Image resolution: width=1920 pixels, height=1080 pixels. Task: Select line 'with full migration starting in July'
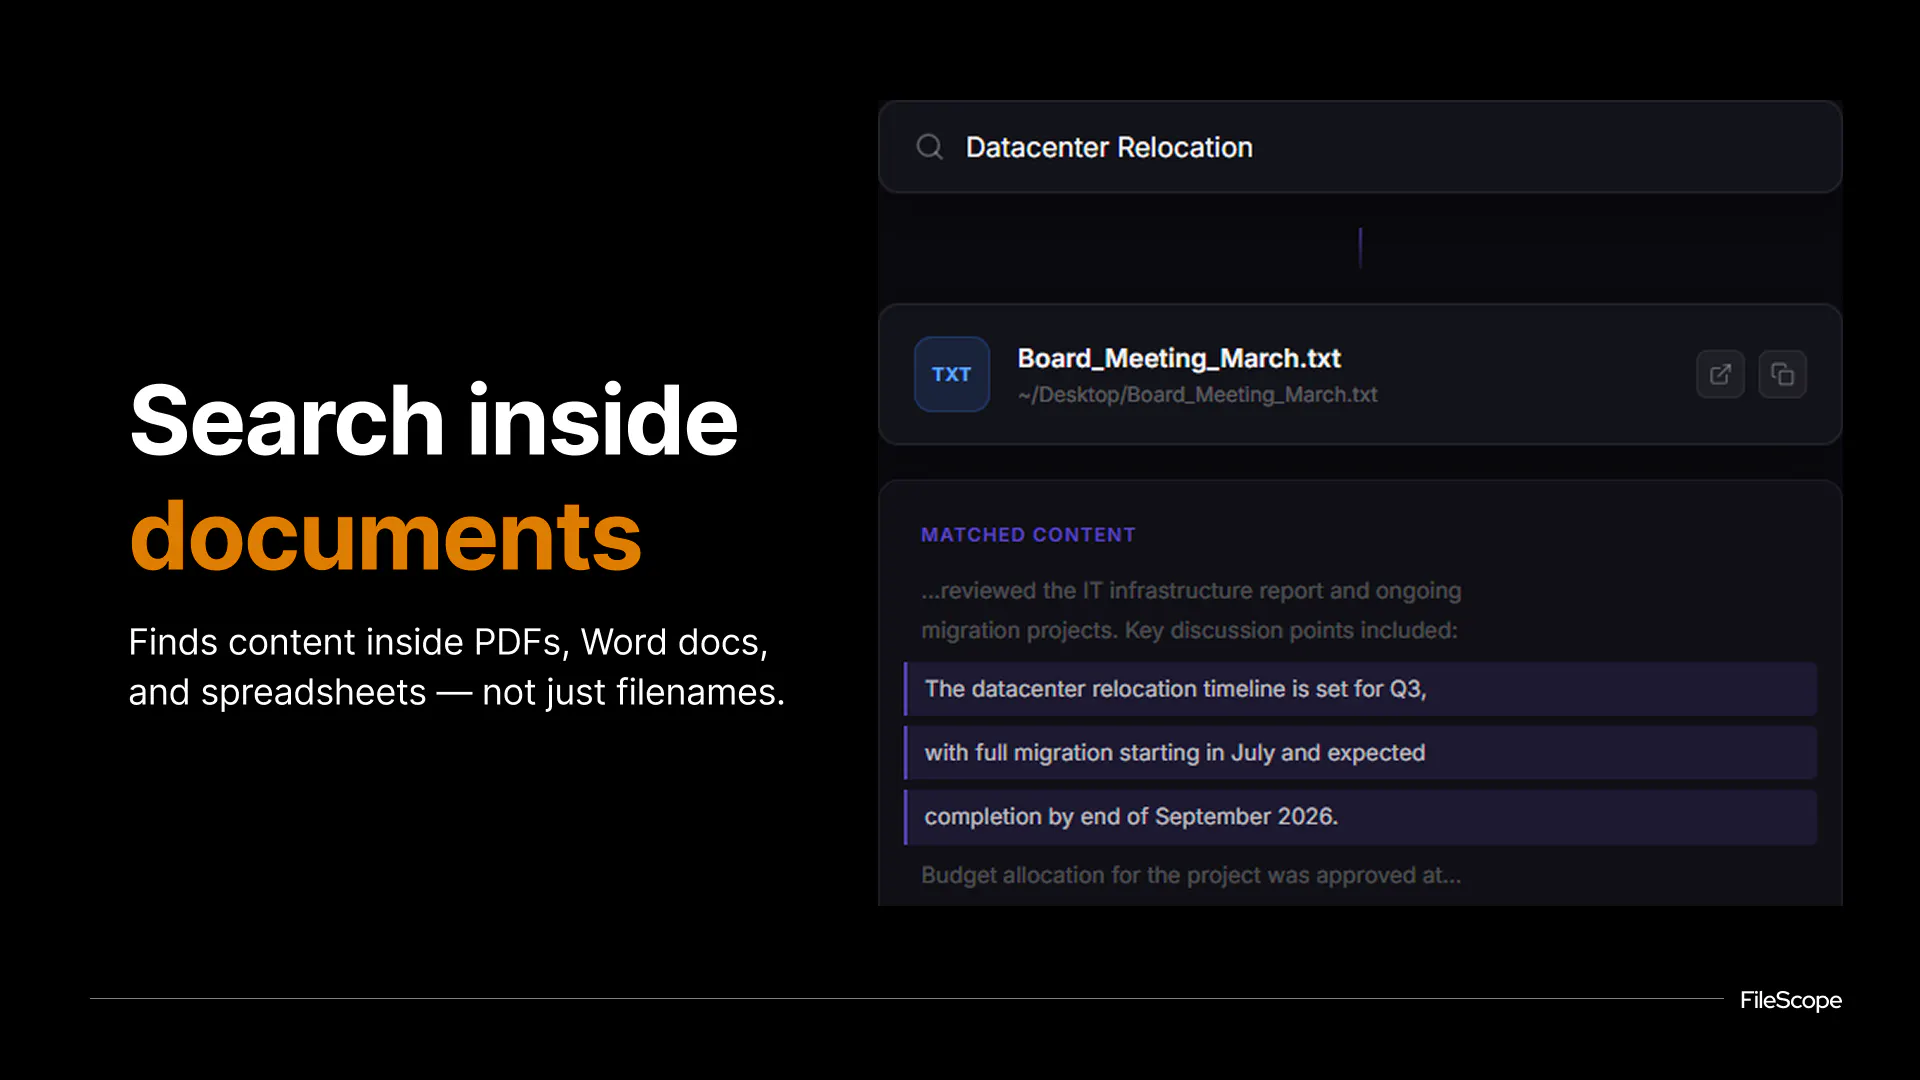(x=1360, y=753)
